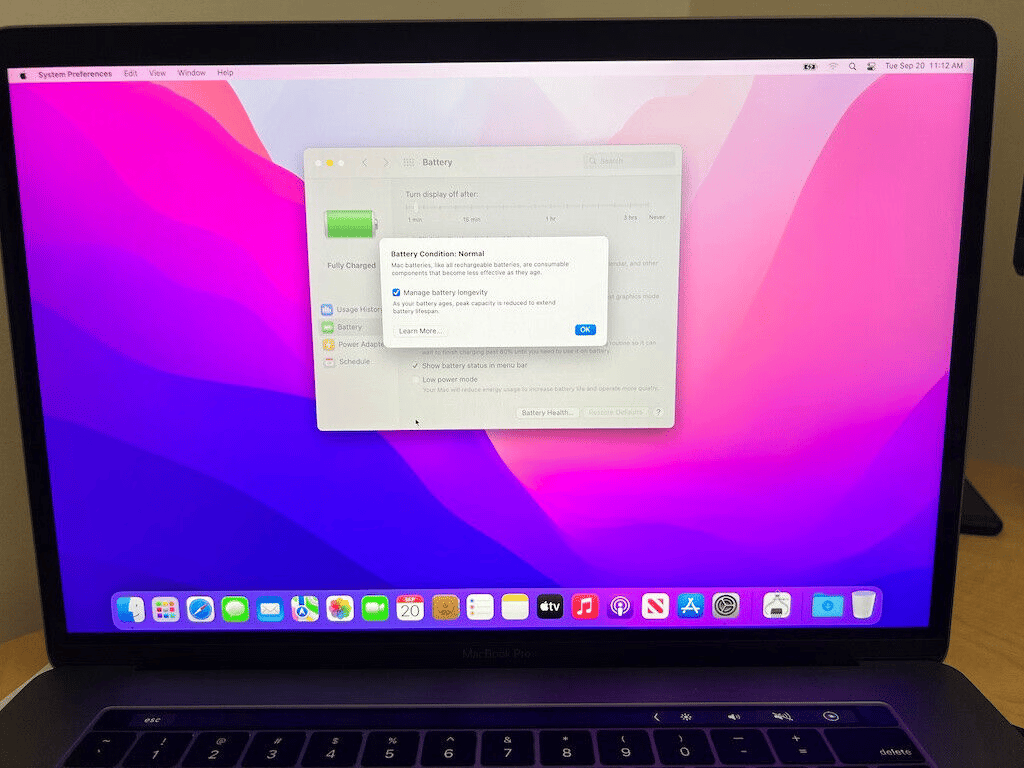This screenshot has height=768, width=1024.
Task: Open Messages app in the Dock
Action: click(x=235, y=609)
